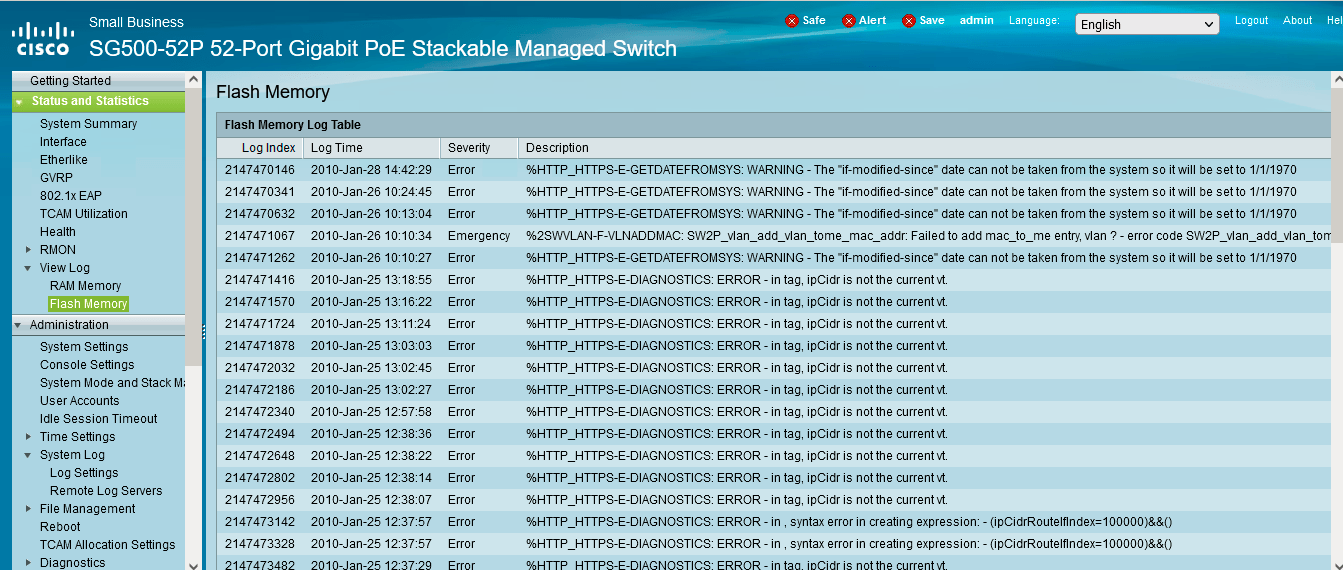The width and height of the screenshot is (1343, 570).
Task: Expand the RMON tree node
Action: coord(28,250)
